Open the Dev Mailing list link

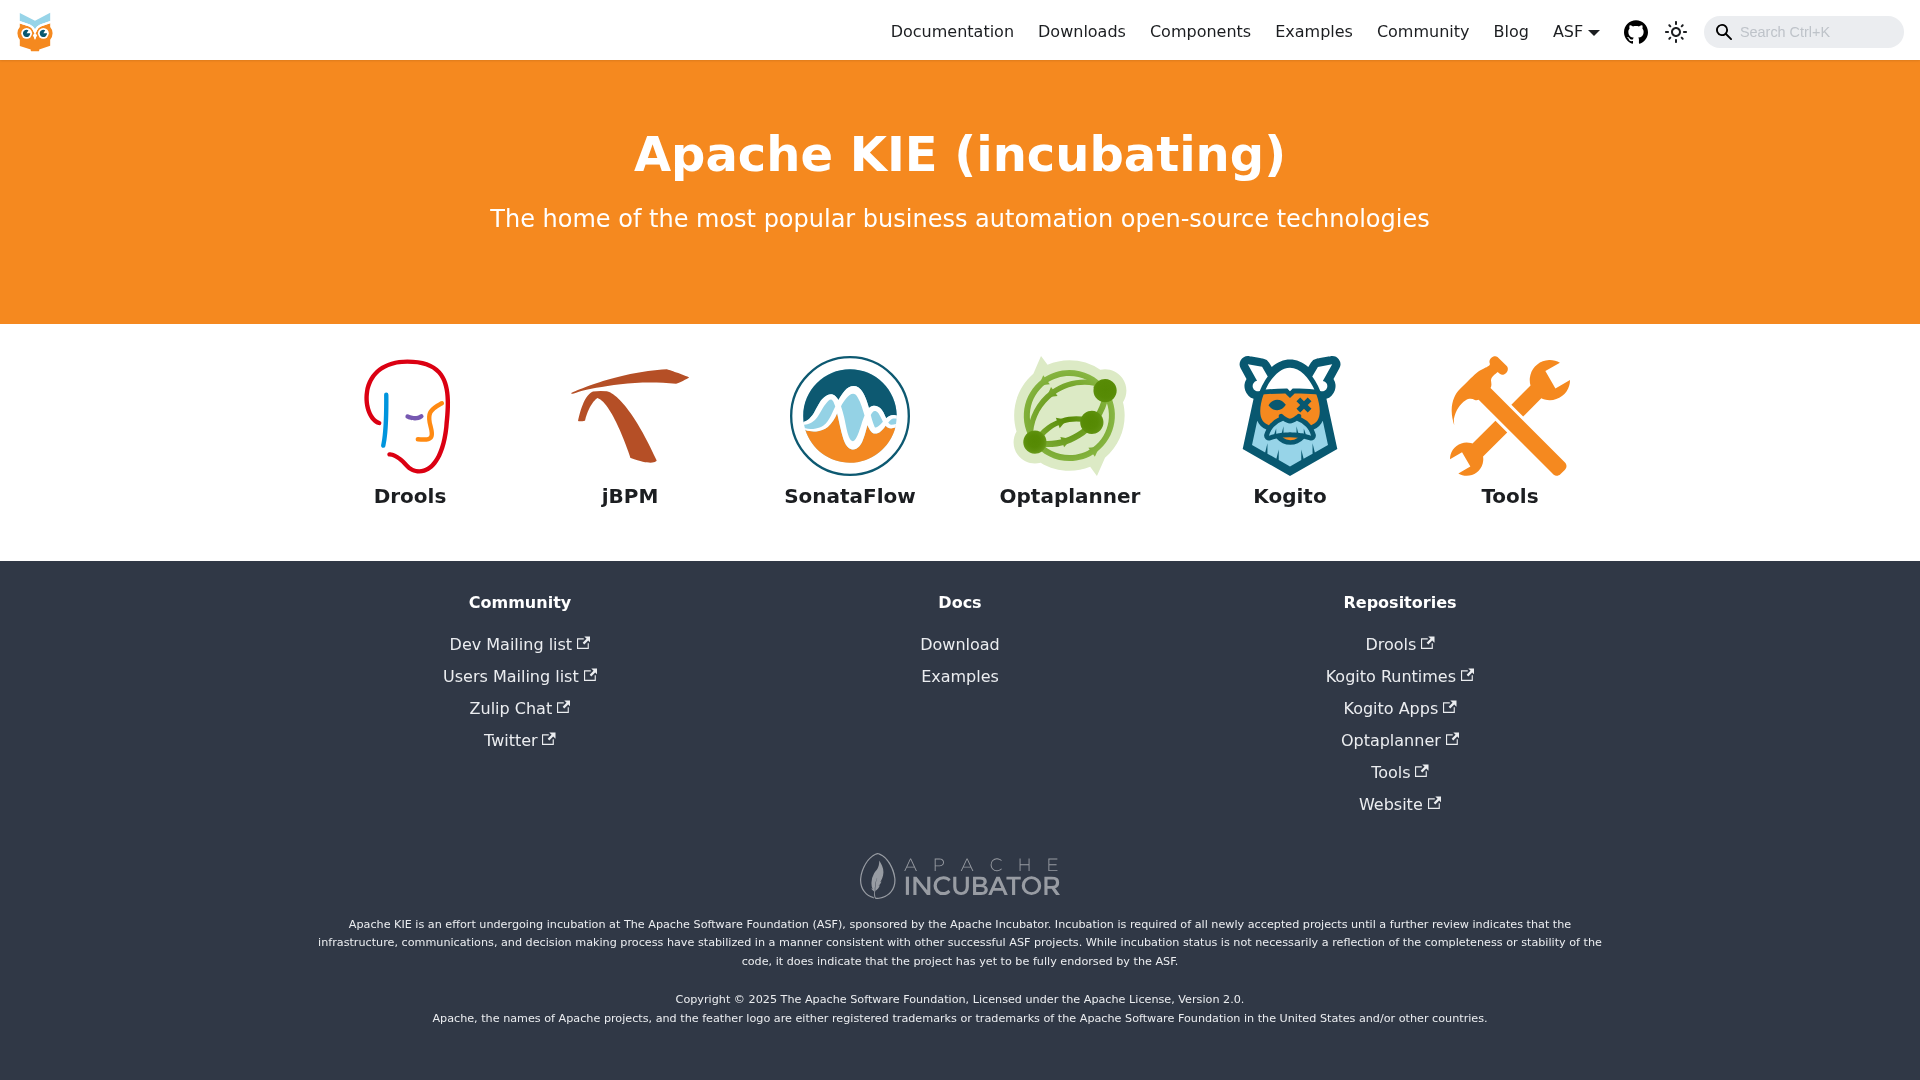click(519, 644)
